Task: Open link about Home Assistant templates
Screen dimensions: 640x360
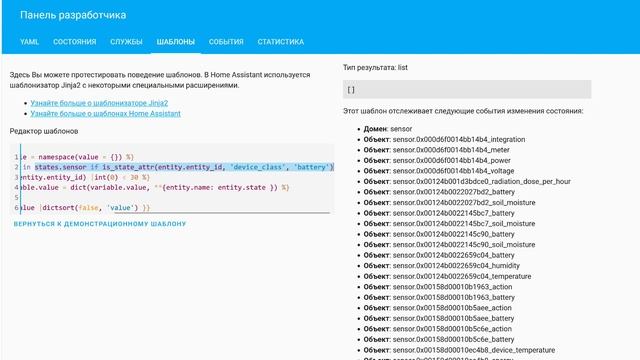Action: [105, 114]
